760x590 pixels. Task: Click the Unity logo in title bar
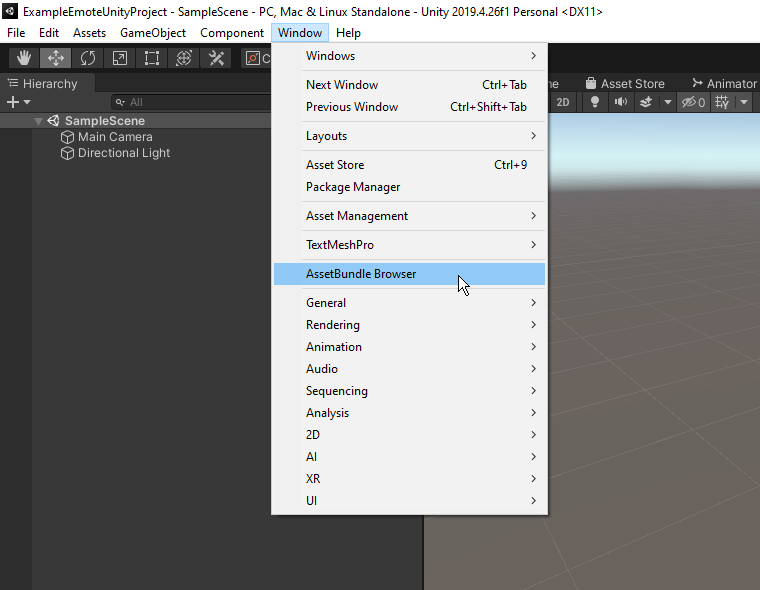(x=10, y=11)
